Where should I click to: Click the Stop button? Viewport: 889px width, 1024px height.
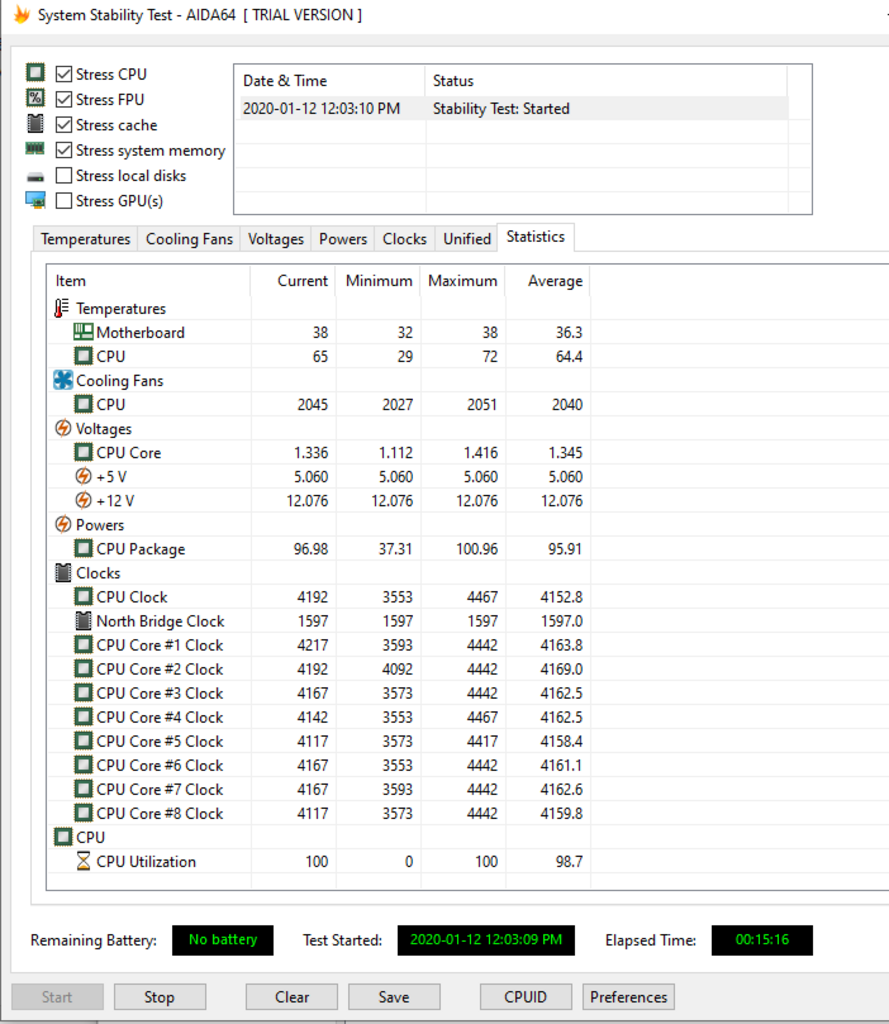pos(159,997)
